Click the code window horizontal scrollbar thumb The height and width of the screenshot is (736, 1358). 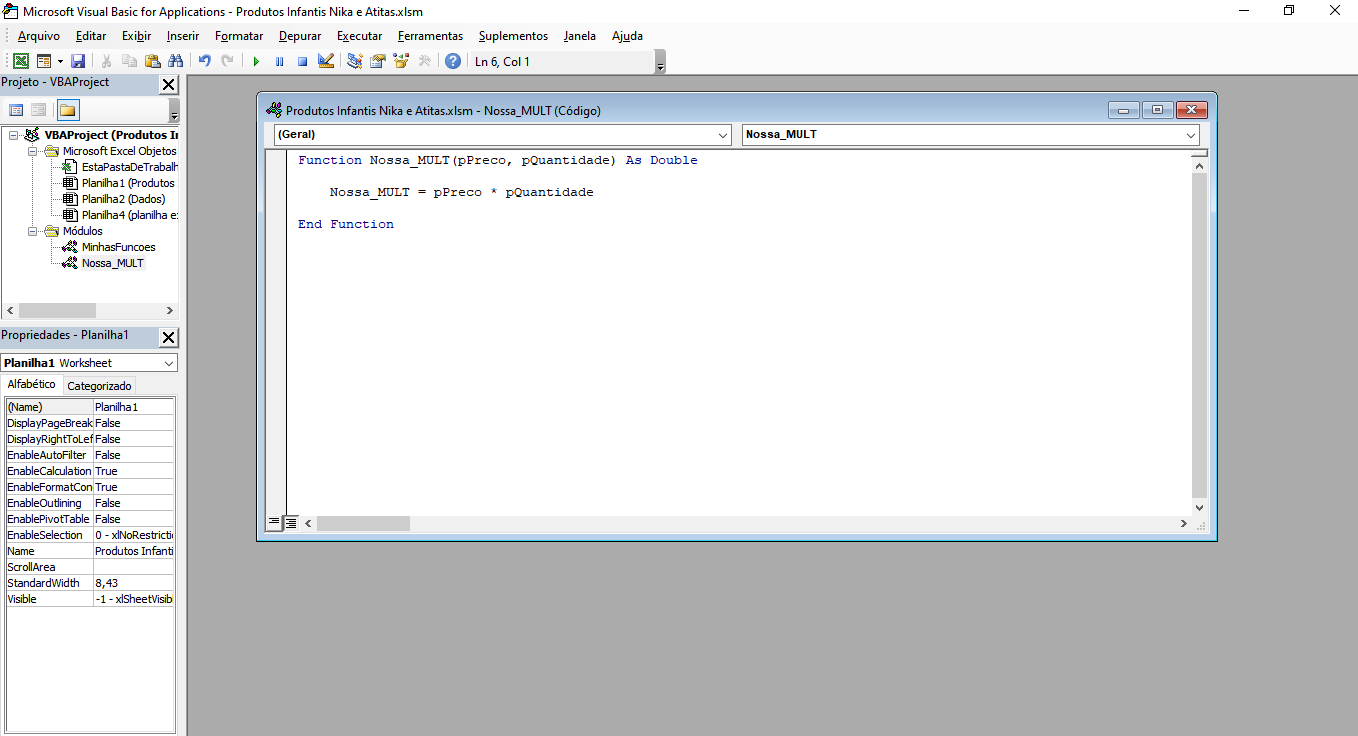pos(363,524)
